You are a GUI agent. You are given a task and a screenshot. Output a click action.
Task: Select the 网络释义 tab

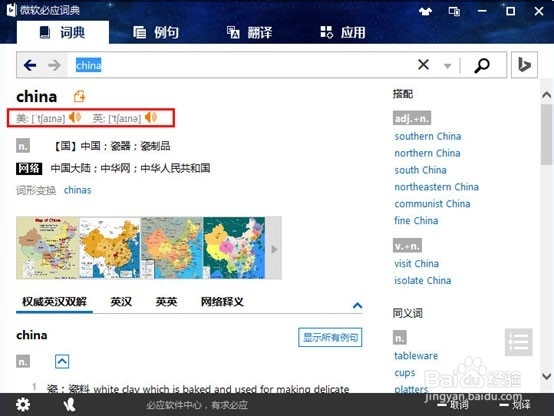click(222, 302)
